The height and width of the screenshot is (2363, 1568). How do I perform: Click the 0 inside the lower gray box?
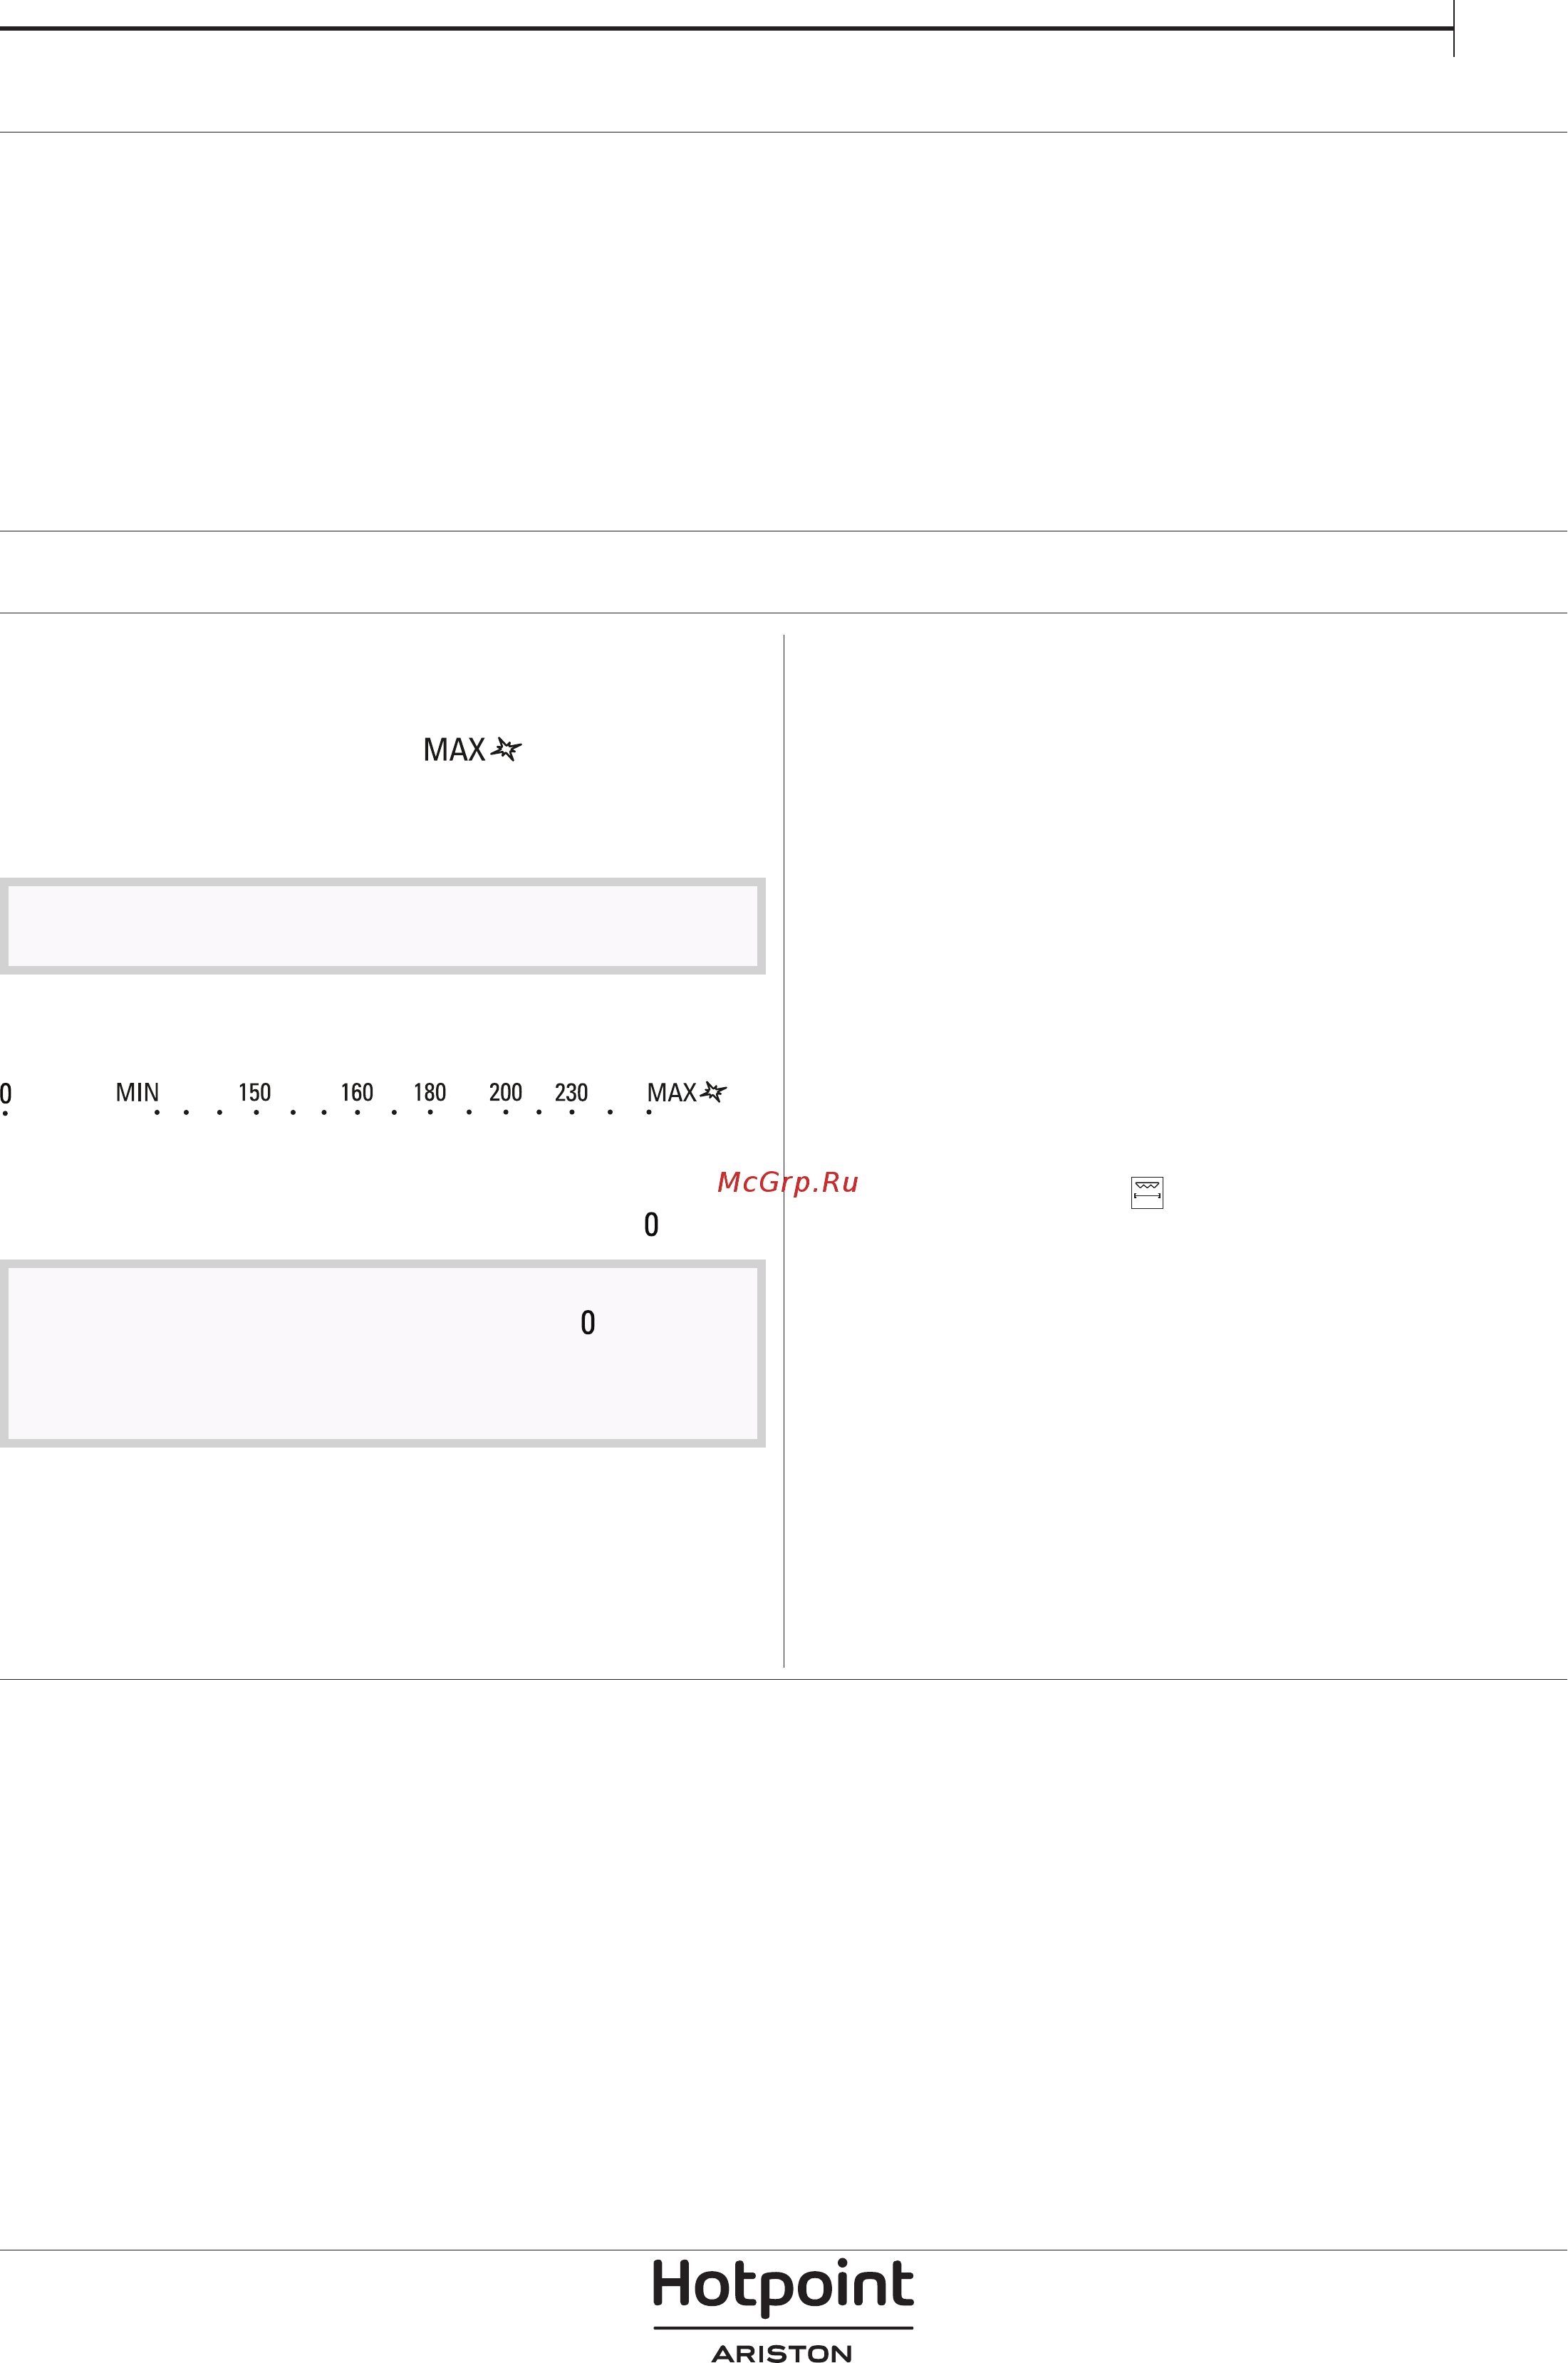click(588, 1322)
